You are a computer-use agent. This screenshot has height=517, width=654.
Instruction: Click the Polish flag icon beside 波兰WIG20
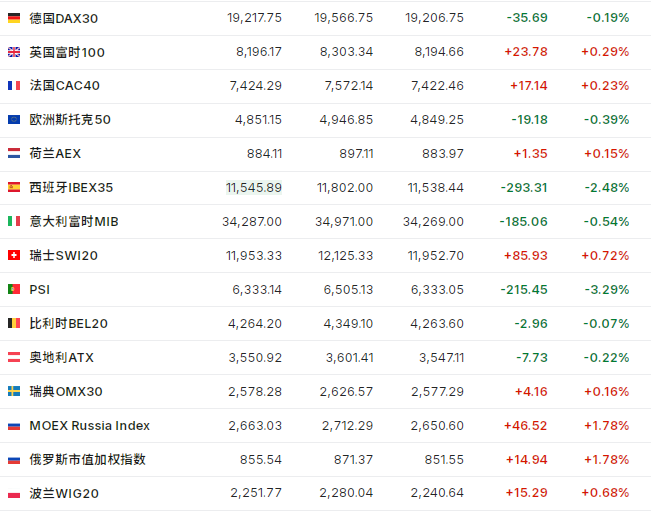pos(14,494)
